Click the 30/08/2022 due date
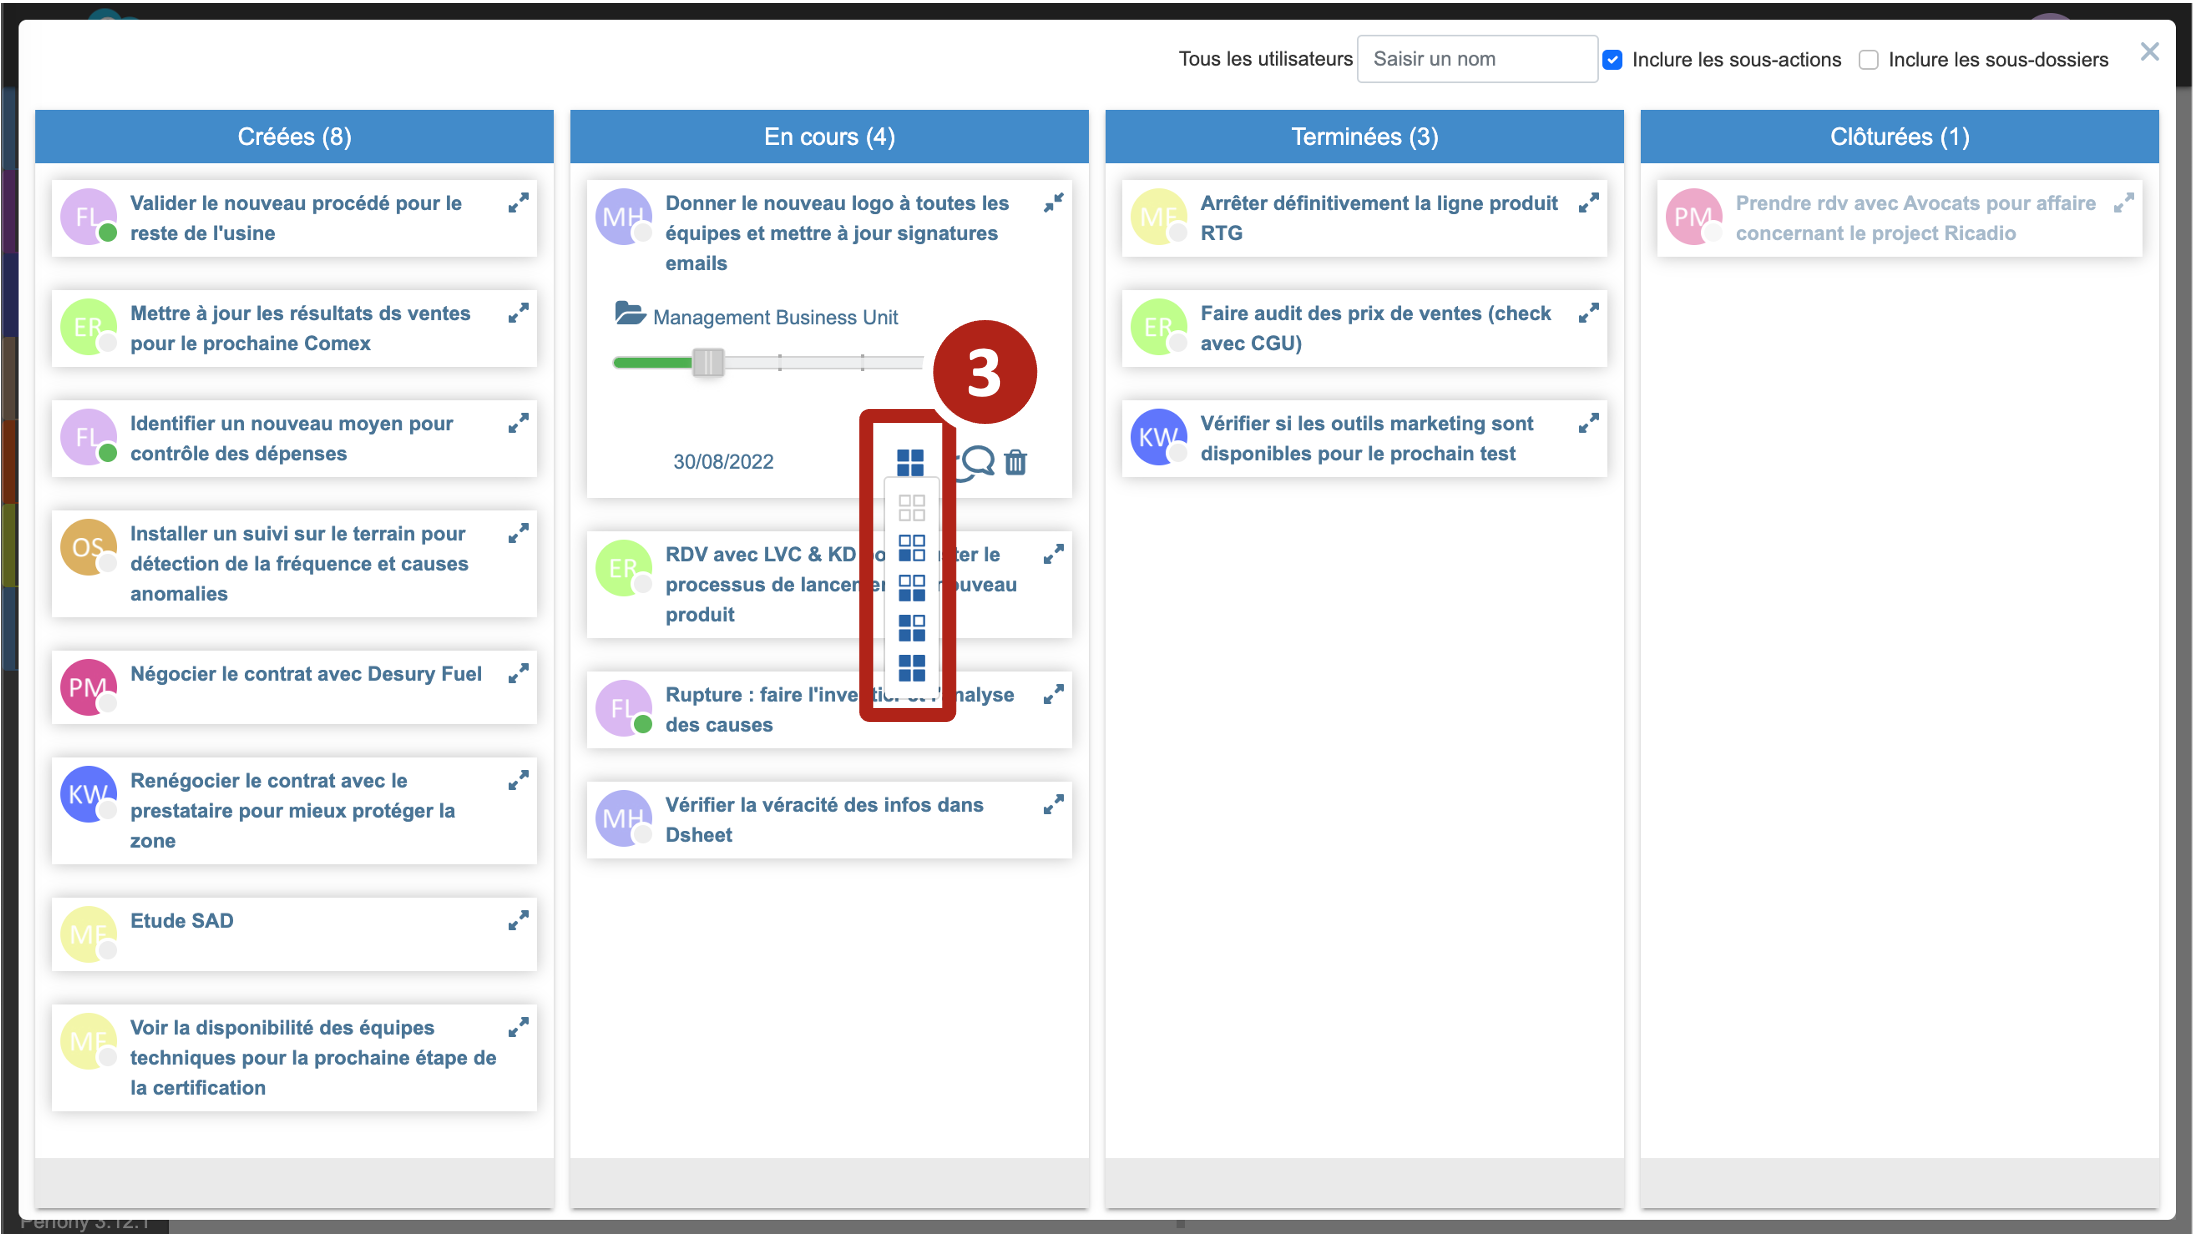This screenshot has width=2195, height=1237. 723,462
